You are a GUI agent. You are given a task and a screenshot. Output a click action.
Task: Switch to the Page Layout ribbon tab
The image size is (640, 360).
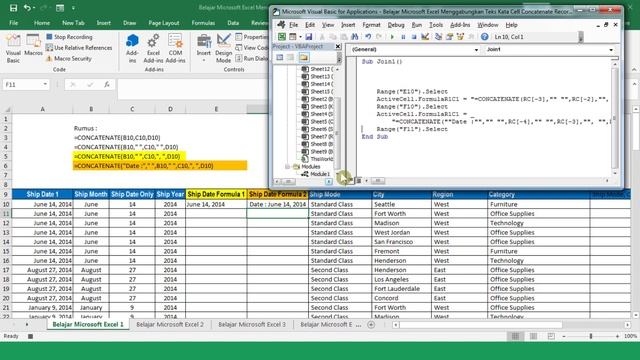(164, 23)
